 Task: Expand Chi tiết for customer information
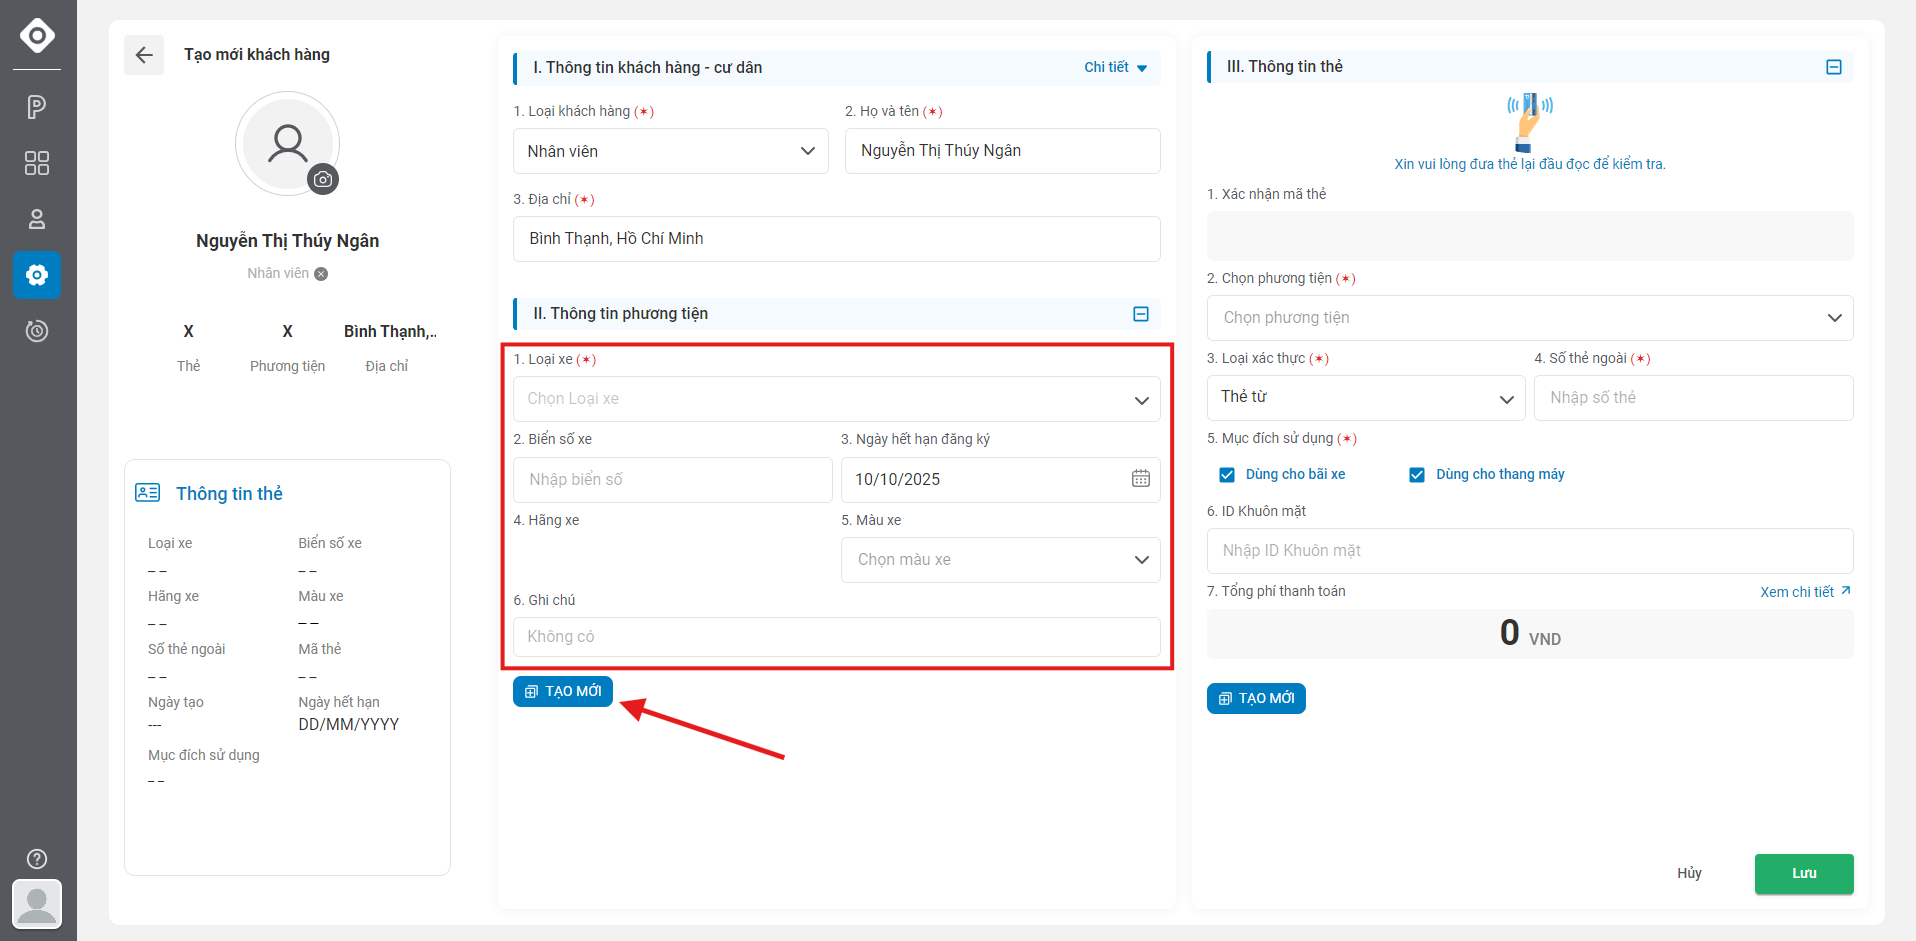pyautogui.click(x=1115, y=67)
